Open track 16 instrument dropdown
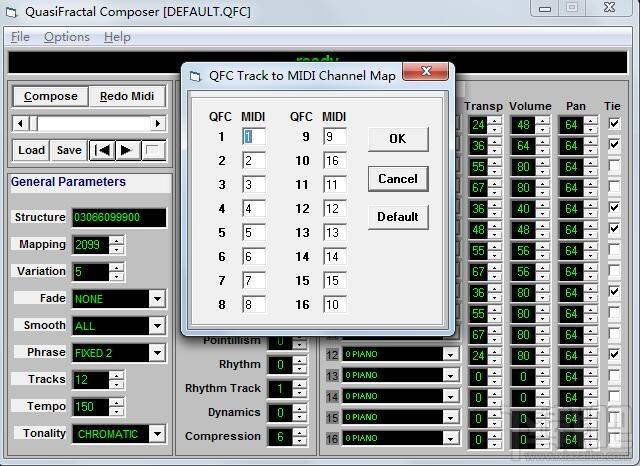 pyautogui.click(x=451, y=439)
